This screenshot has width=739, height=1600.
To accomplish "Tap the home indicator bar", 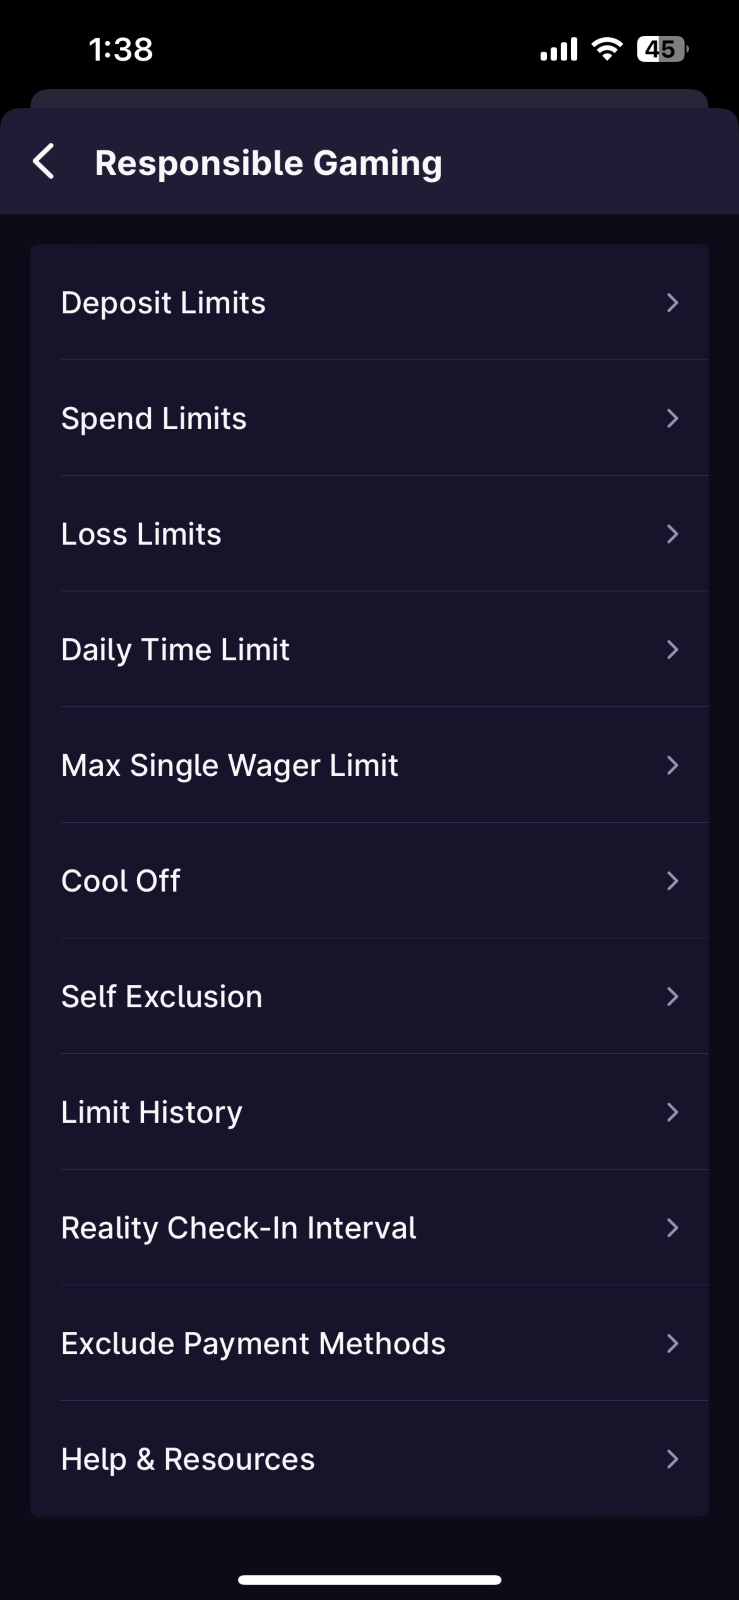I will [x=369, y=1580].
